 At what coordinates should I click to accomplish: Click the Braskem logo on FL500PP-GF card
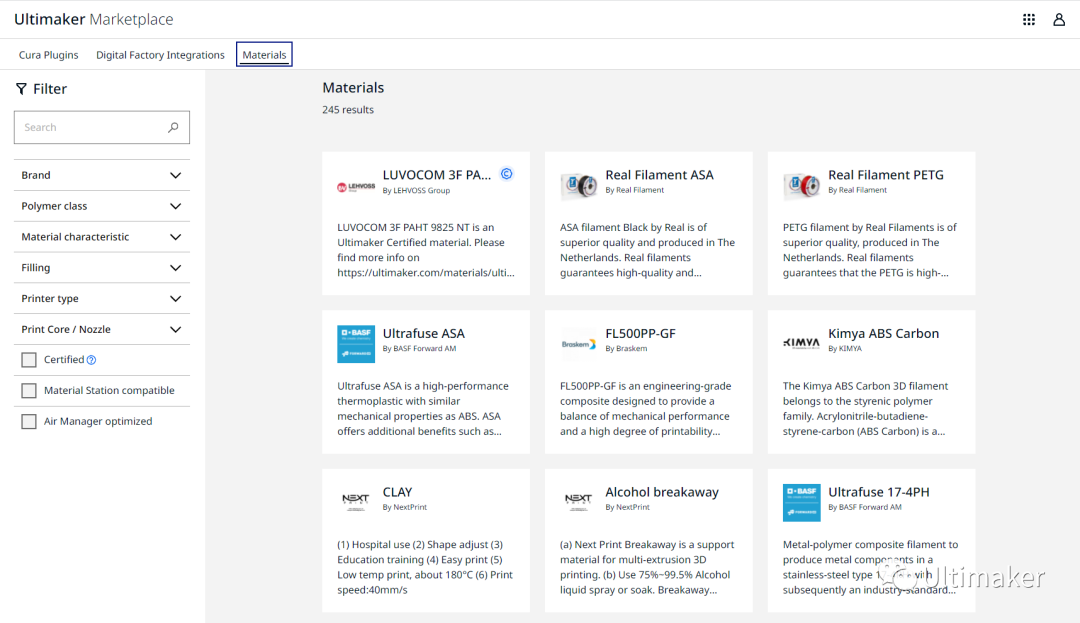[x=579, y=344]
